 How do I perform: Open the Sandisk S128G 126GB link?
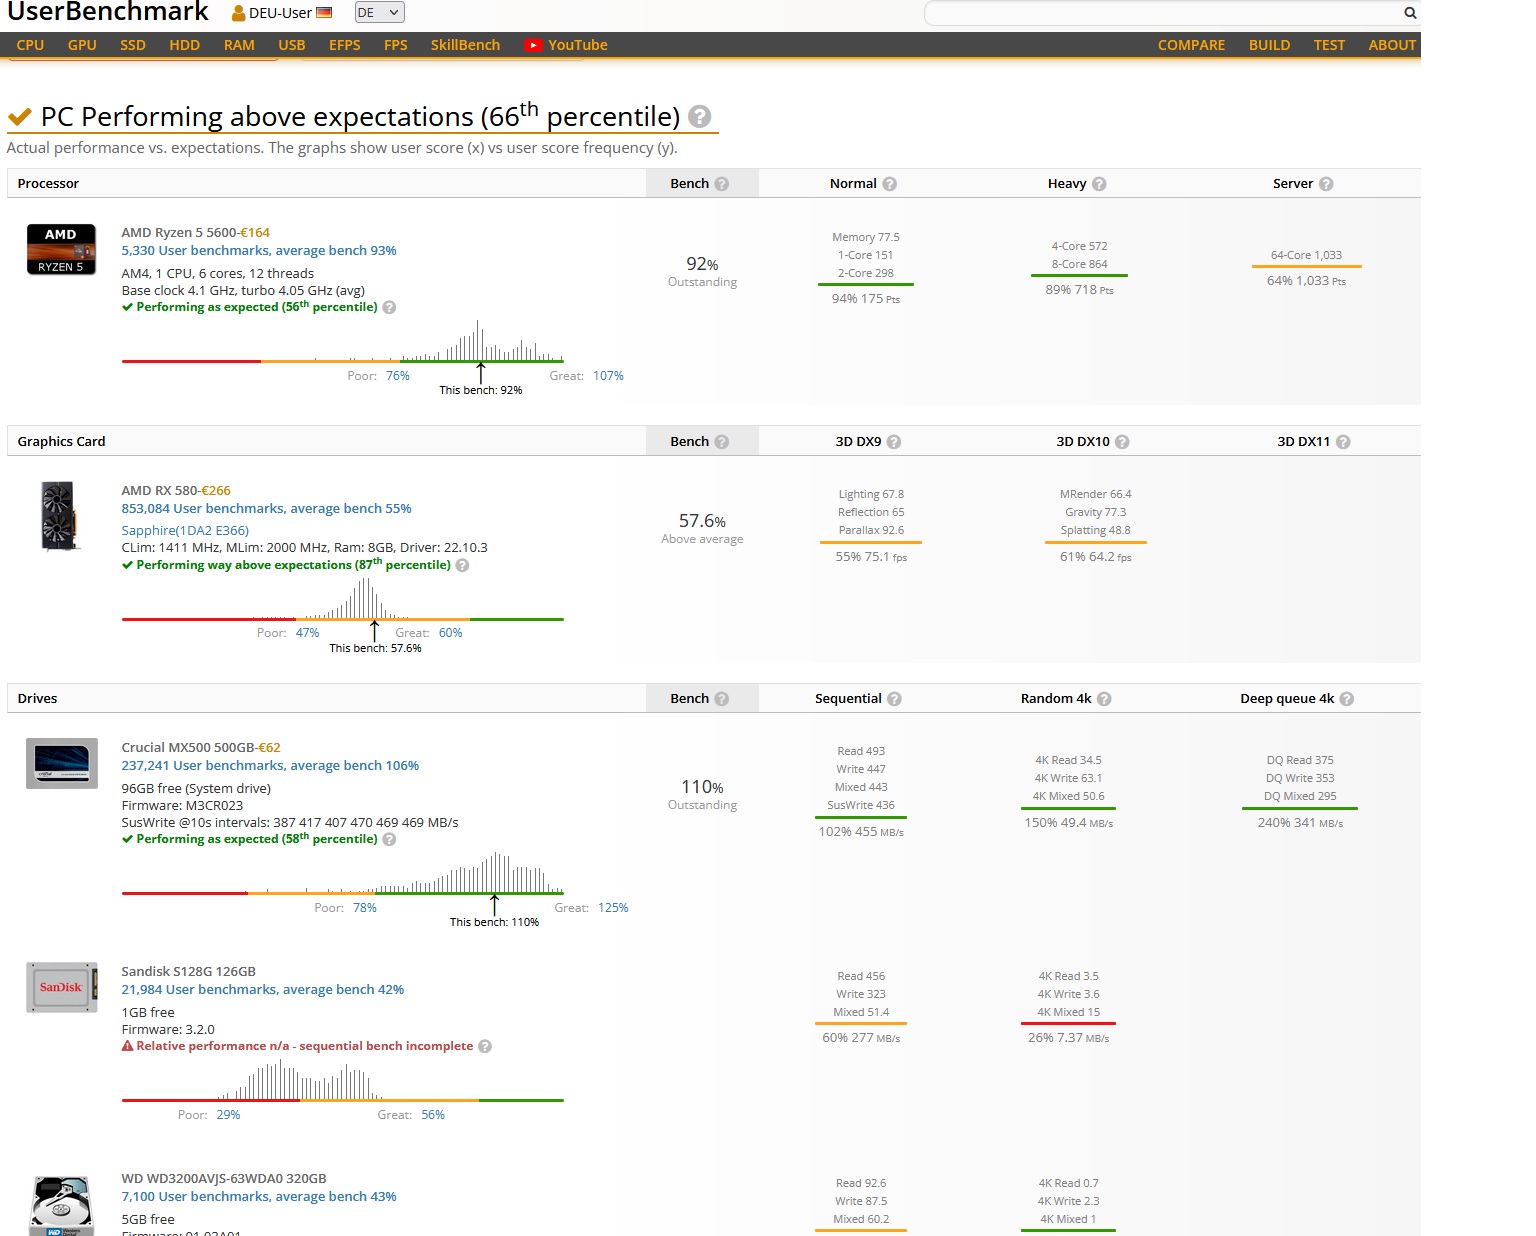coord(189,972)
